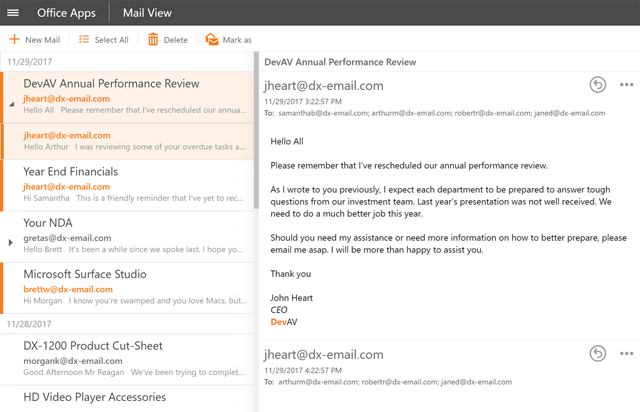Open the HD Video Player Accessories email
This screenshot has height=412, width=640.
click(x=130, y=398)
